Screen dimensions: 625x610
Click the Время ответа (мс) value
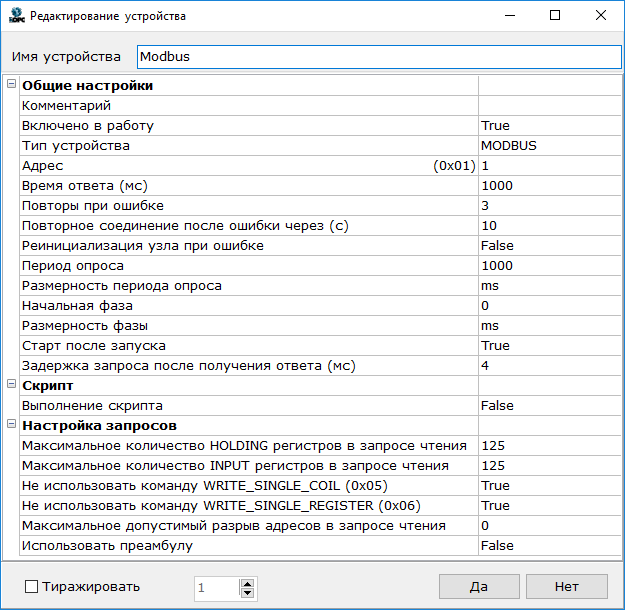click(548, 186)
